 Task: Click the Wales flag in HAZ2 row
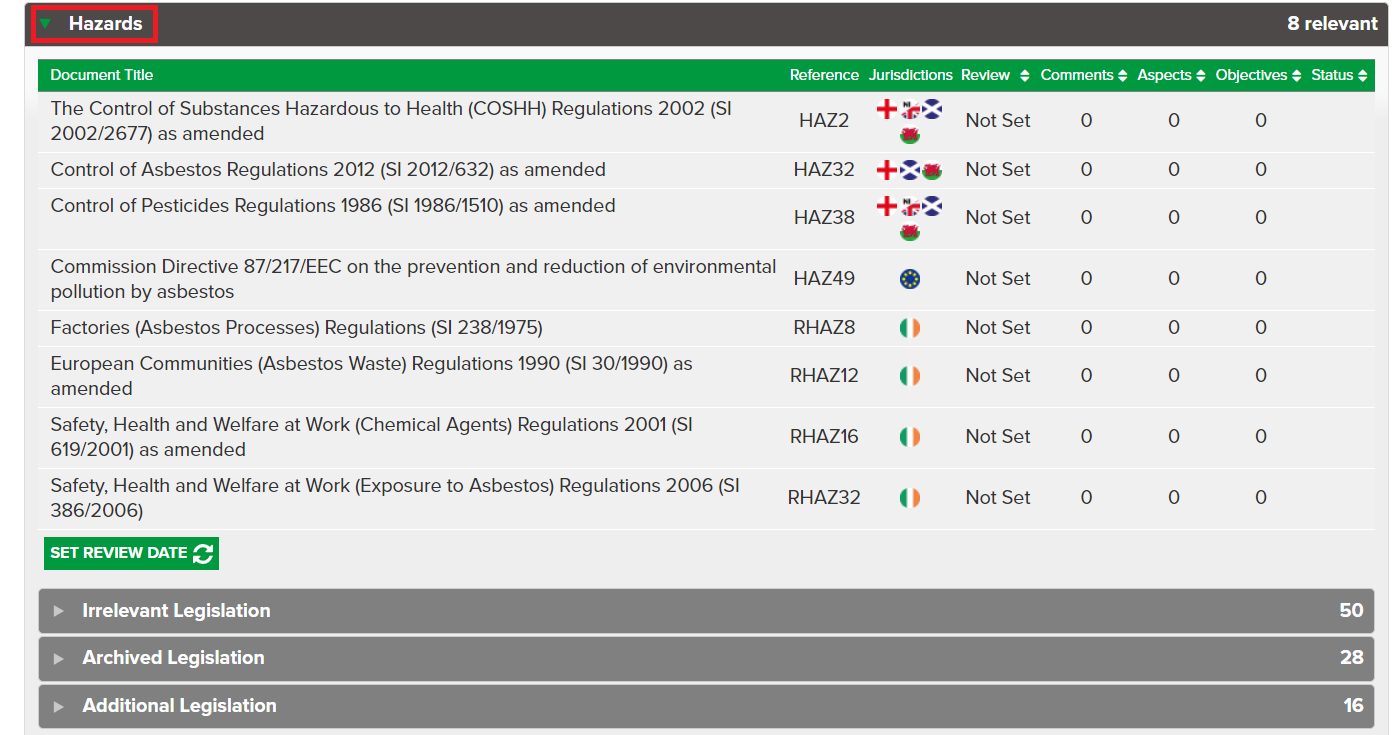point(910,134)
